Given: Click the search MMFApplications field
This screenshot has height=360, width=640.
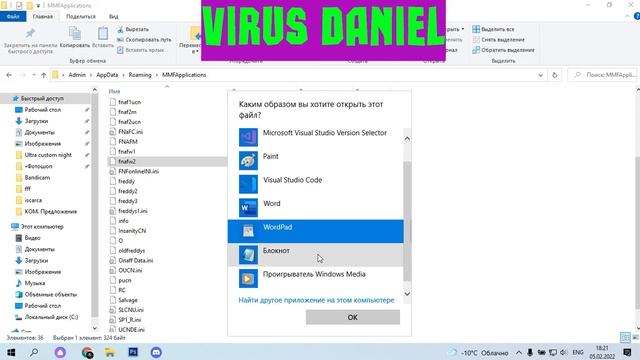Looking at the screenshot, I should click(x=603, y=75).
